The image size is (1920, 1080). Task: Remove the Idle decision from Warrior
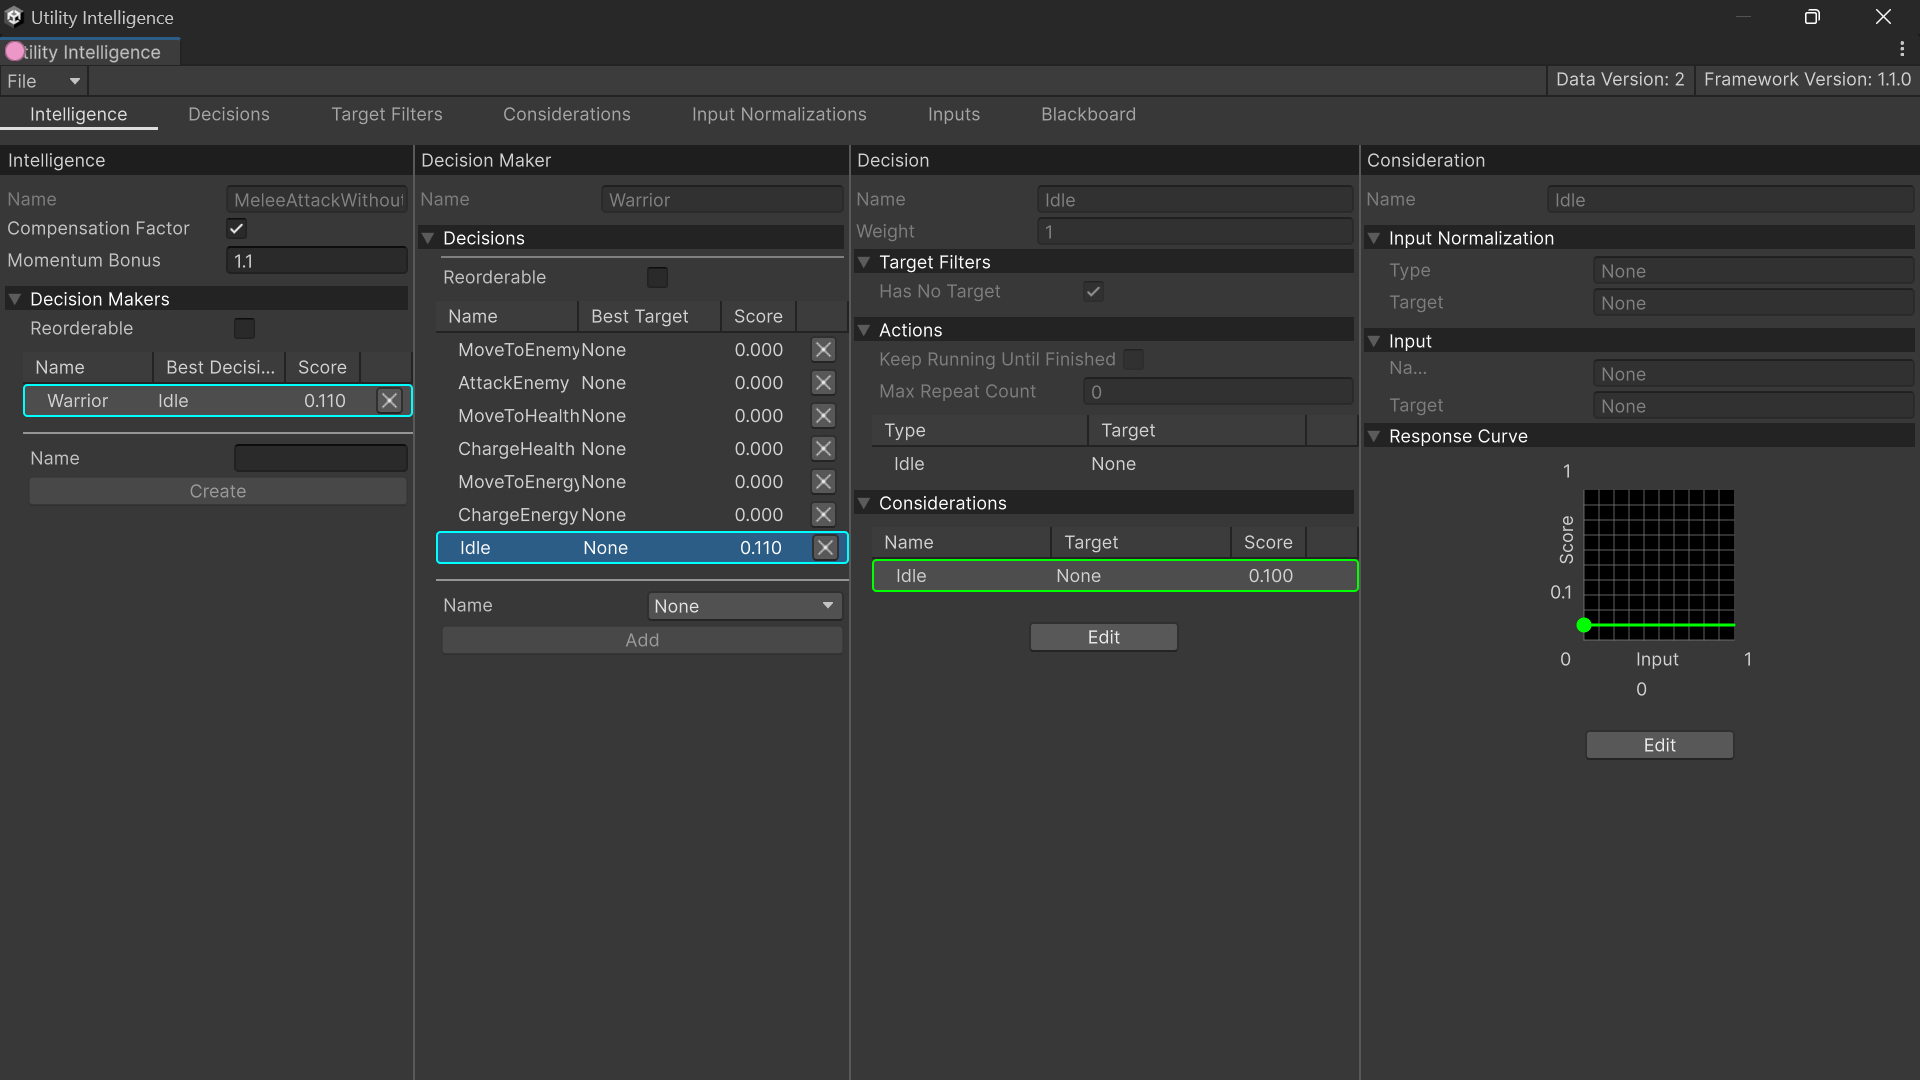click(x=825, y=548)
